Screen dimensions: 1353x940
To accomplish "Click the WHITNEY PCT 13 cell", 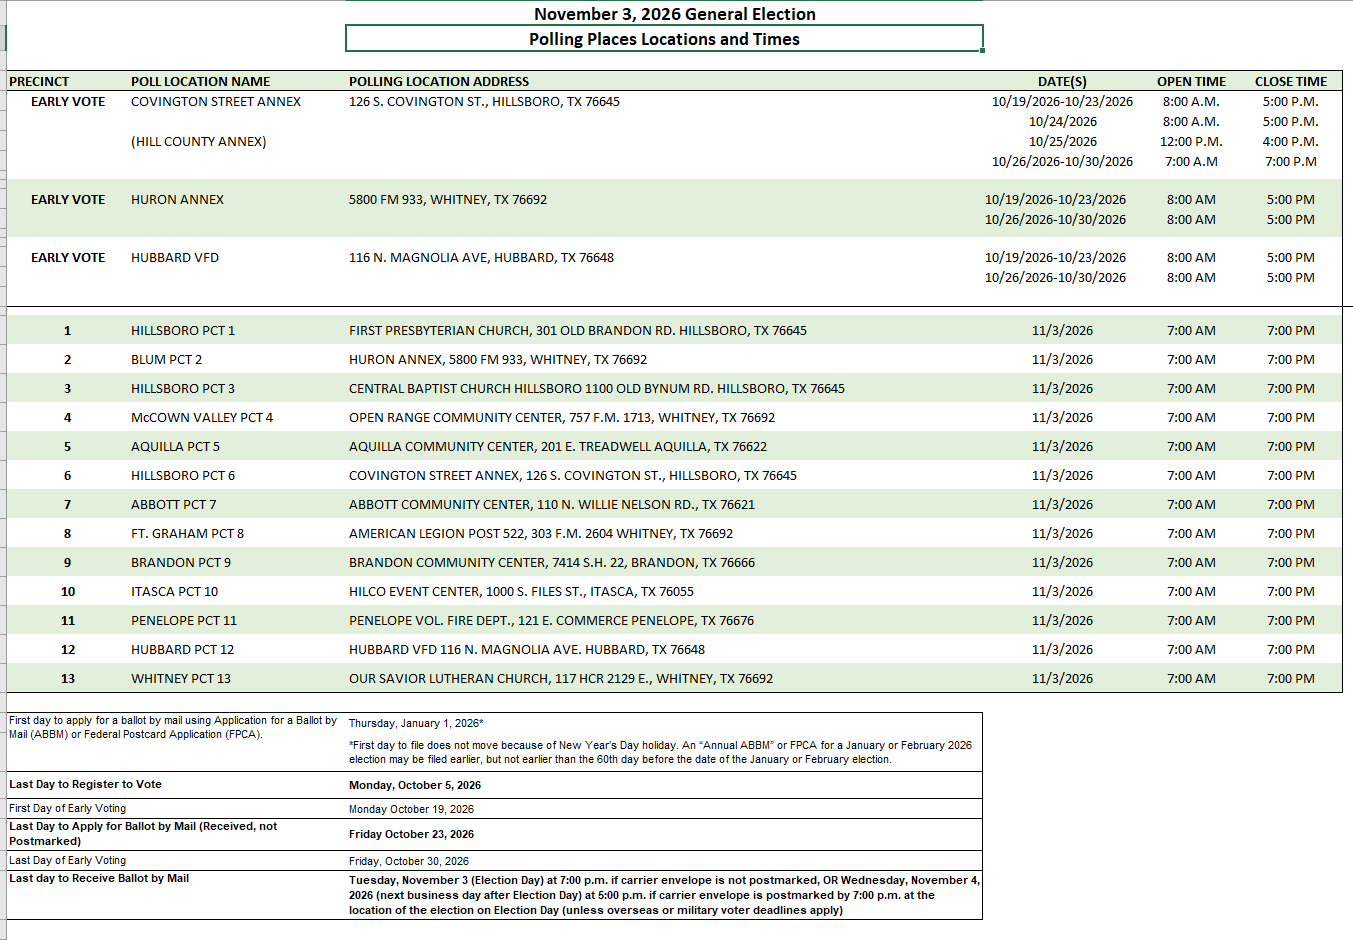I will click(x=181, y=679).
